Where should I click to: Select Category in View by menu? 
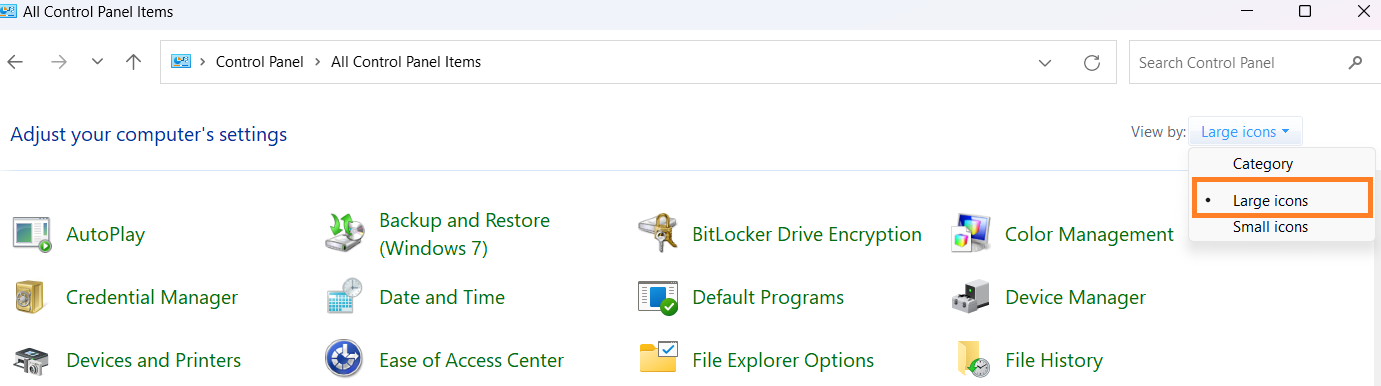click(1282, 163)
